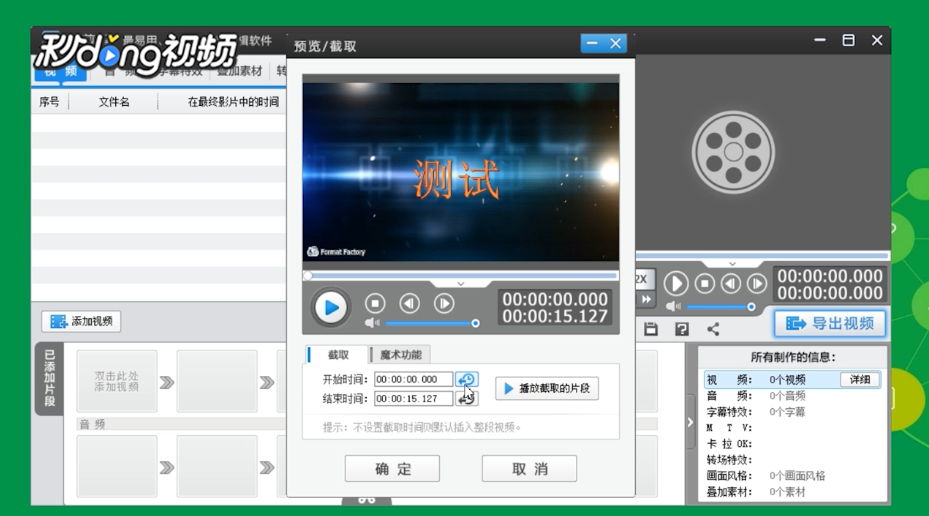Save the project with the floppy disk icon

pyautogui.click(x=651, y=329)
